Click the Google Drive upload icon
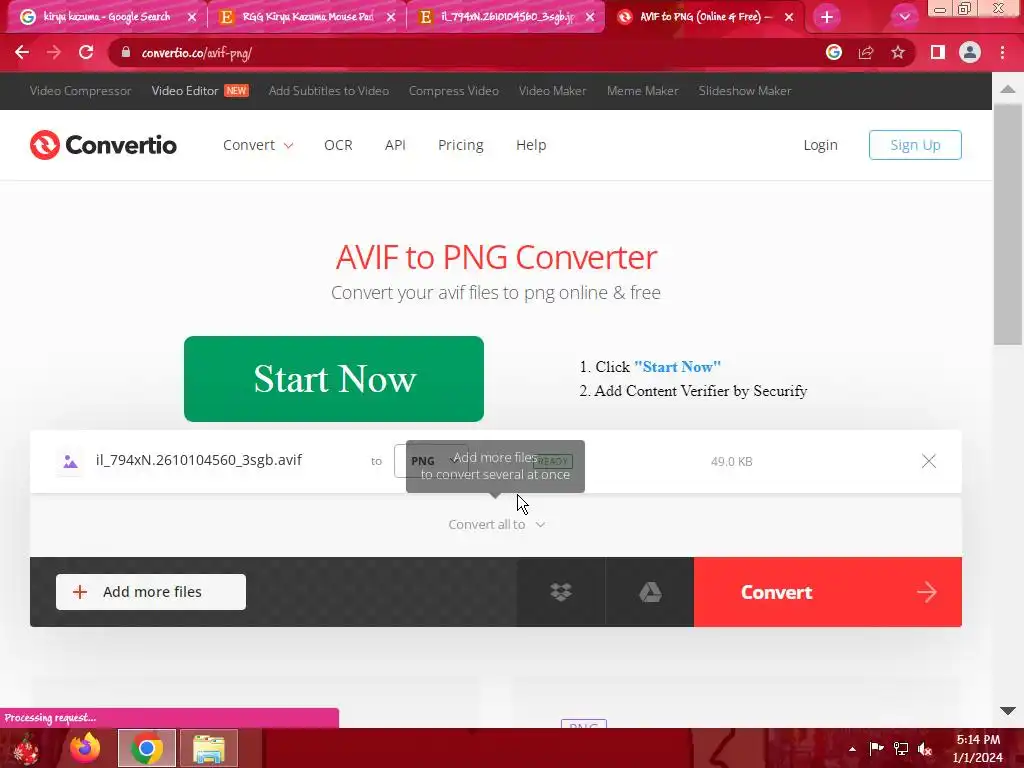 coord(650,592)
